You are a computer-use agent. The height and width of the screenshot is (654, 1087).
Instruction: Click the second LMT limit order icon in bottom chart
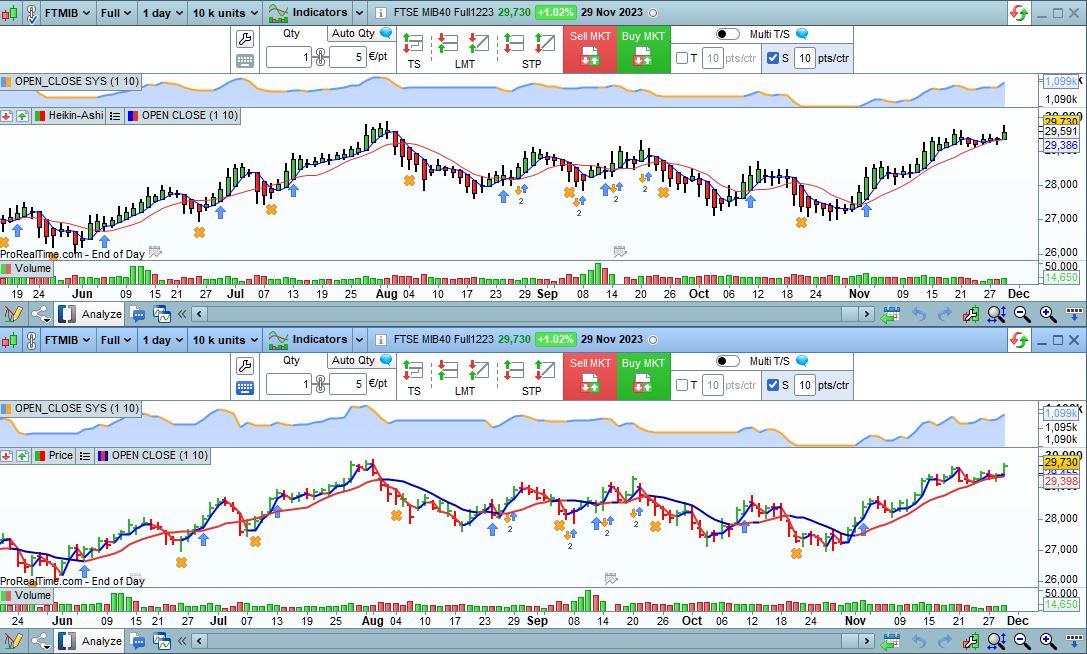pos(479,371)
